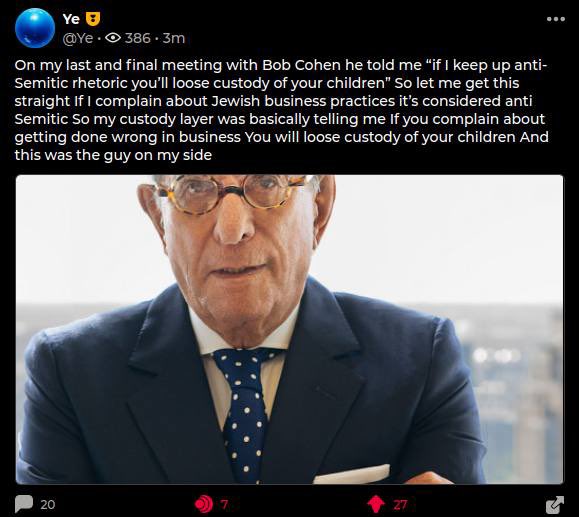Click the share icon at bottom right
The image size is (579, 517).
(x=555, y=504)
